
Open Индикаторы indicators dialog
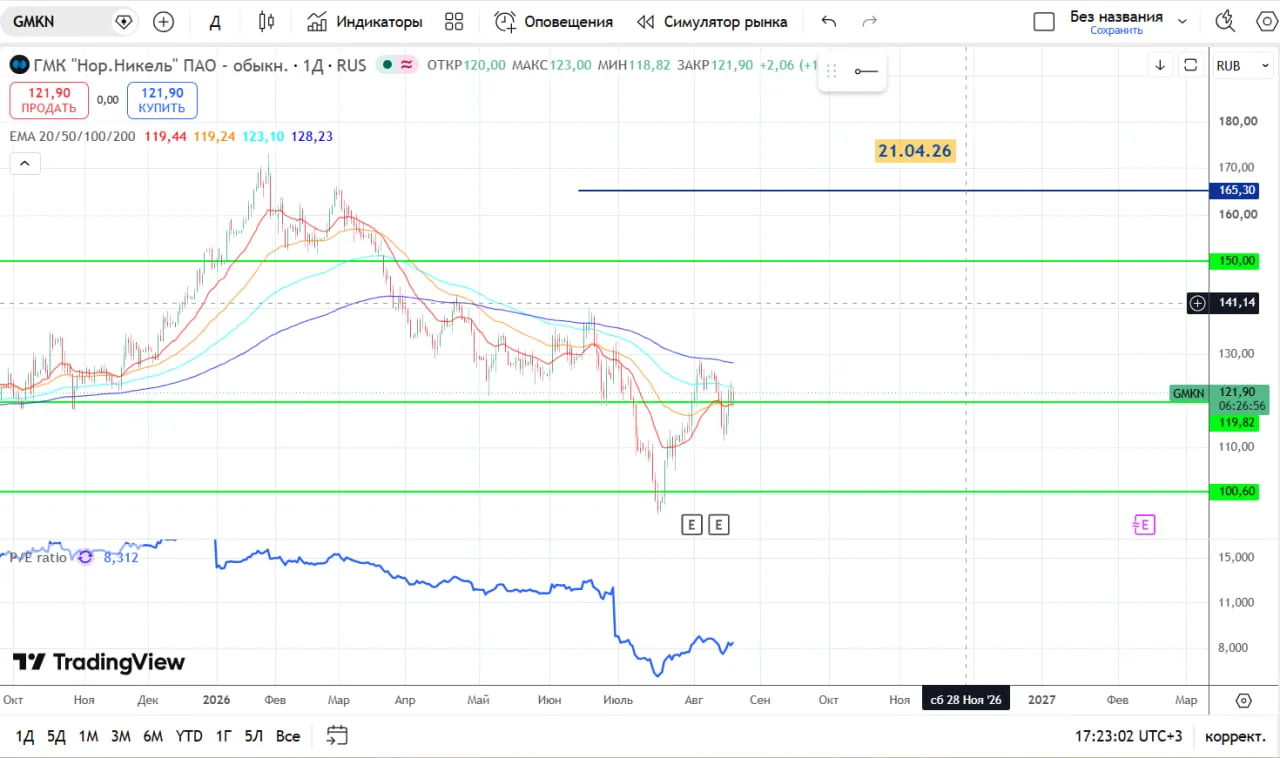click(x=365, y=21)
